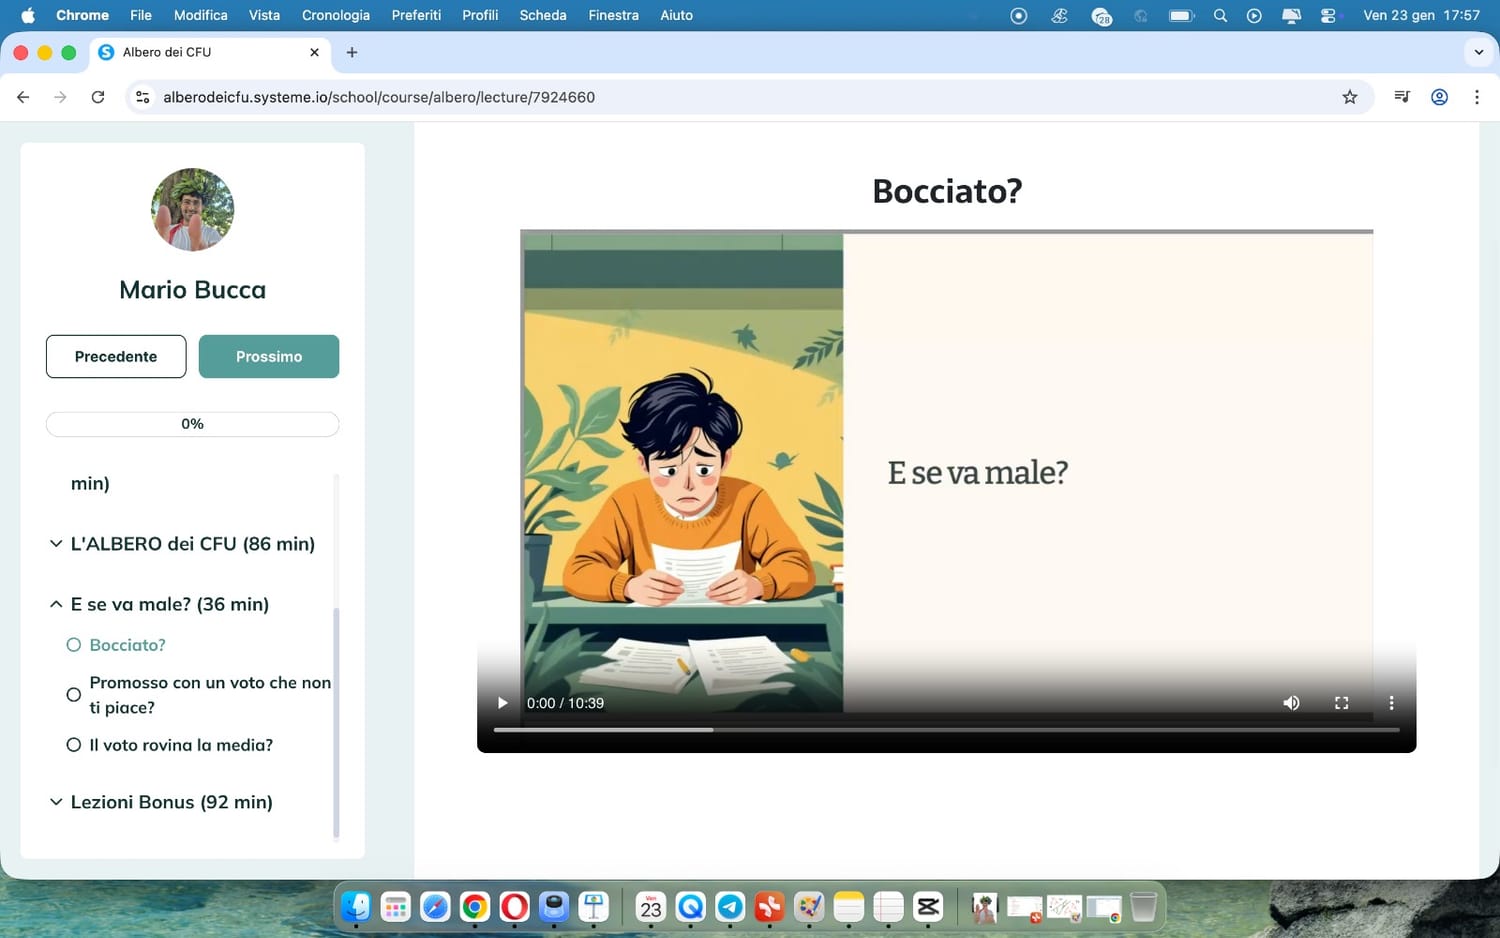Open the site information icon in address bar

click(143, 97)
